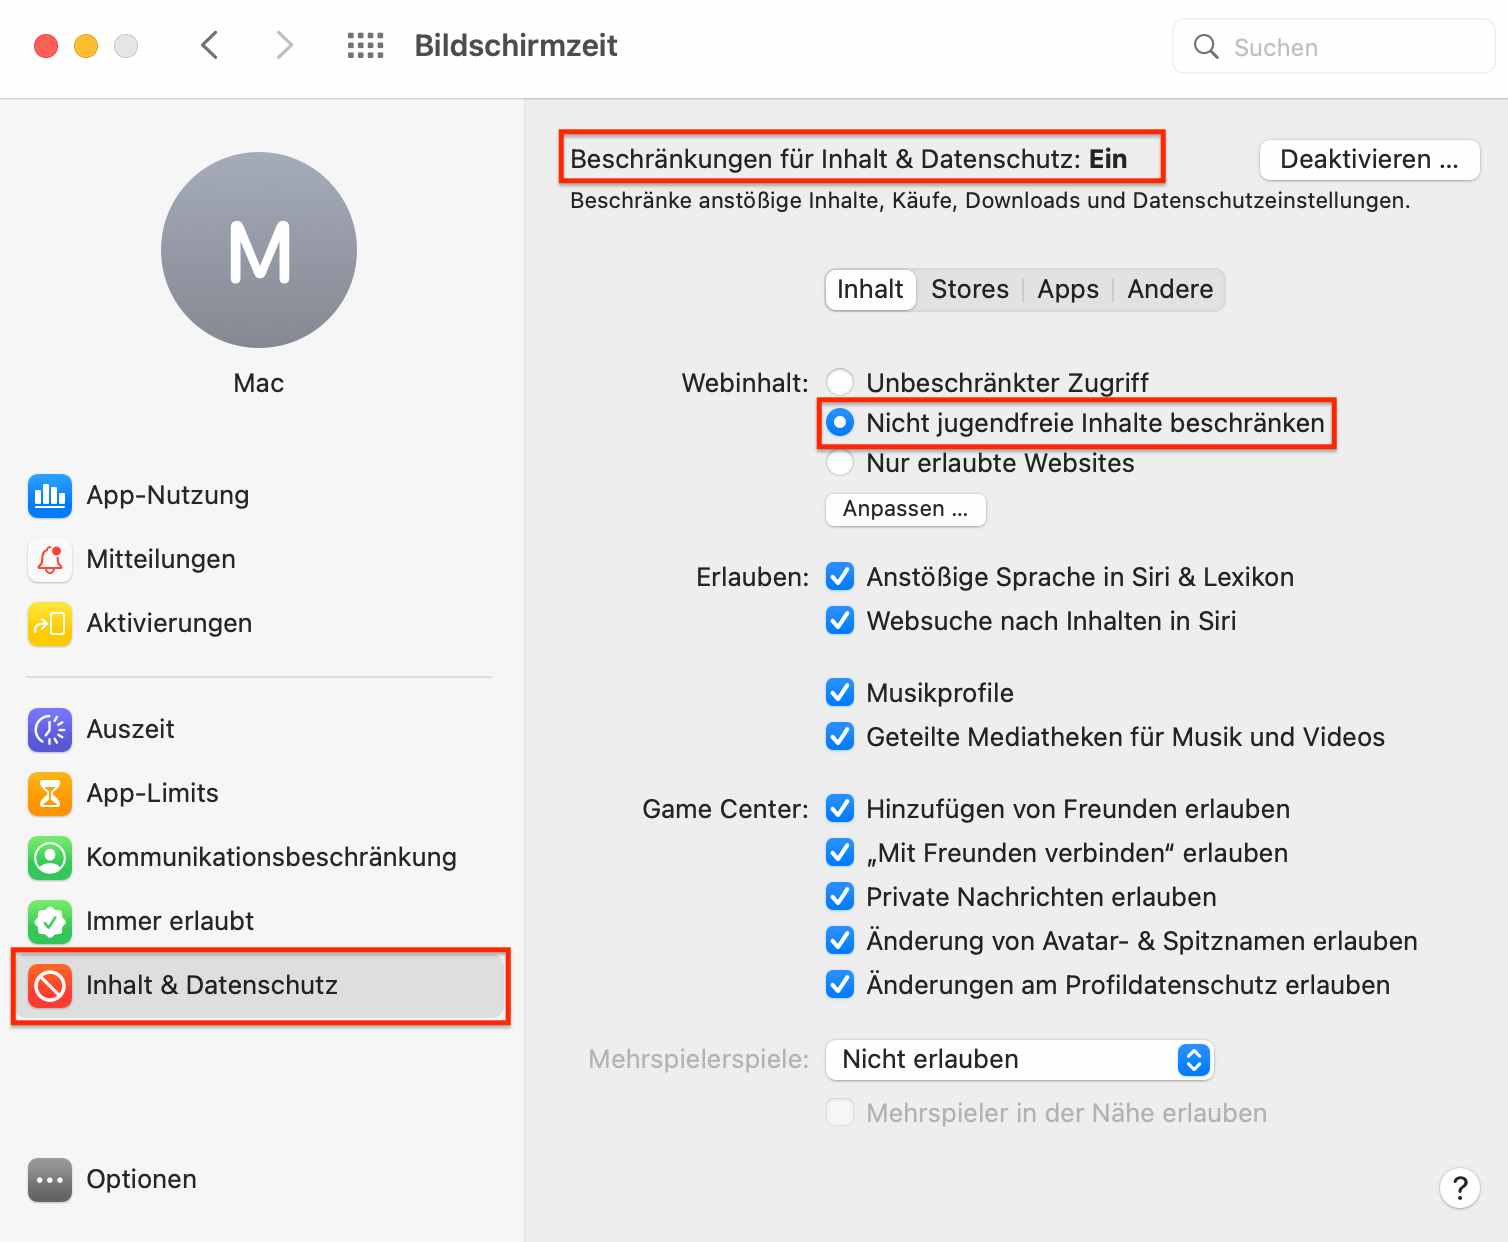This screenshot has height=1242, width=1508.
Task: Click the Immer erlaubt checkmark icon
Action: (50, 922)
